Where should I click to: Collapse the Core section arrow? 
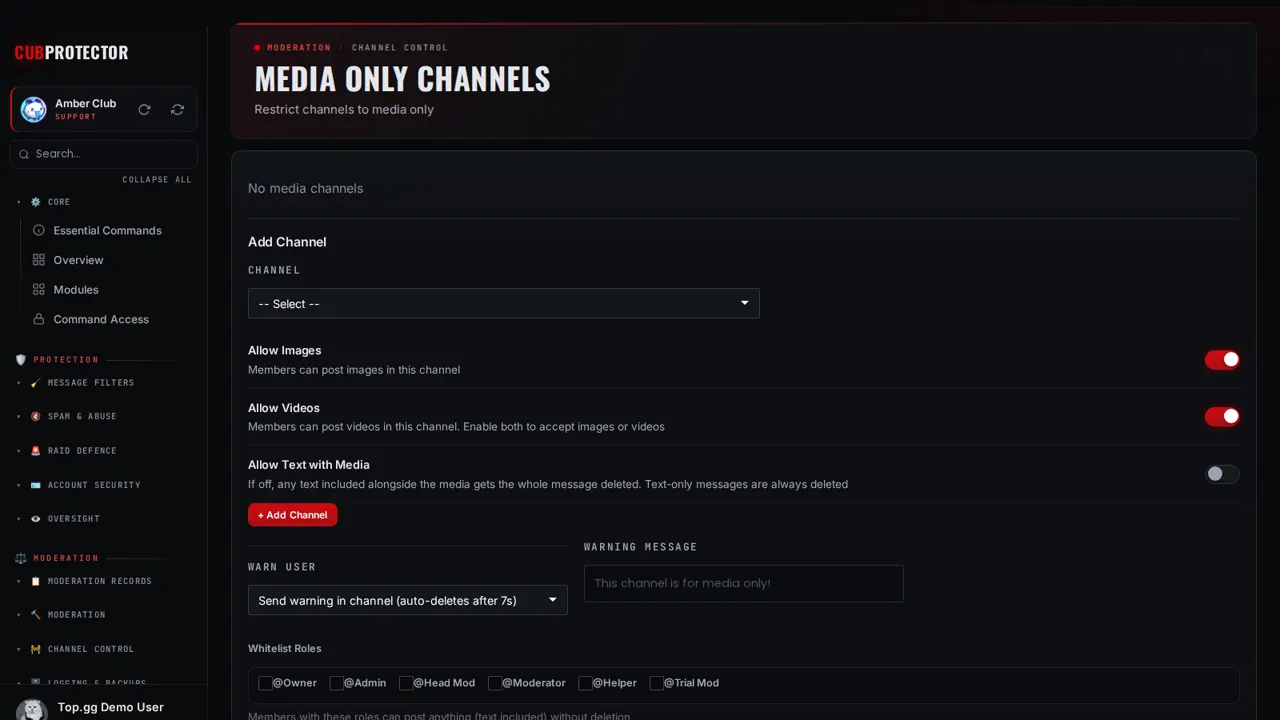(x=18, y=202)
